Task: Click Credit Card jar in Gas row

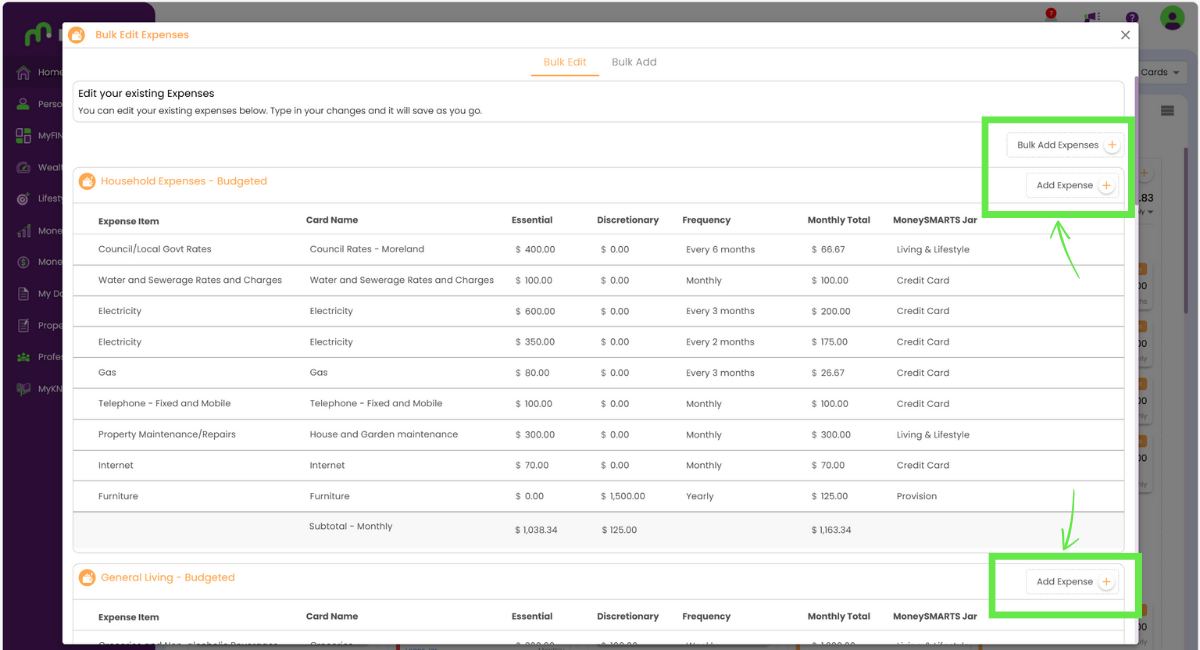Action: [x=923, y=373]
